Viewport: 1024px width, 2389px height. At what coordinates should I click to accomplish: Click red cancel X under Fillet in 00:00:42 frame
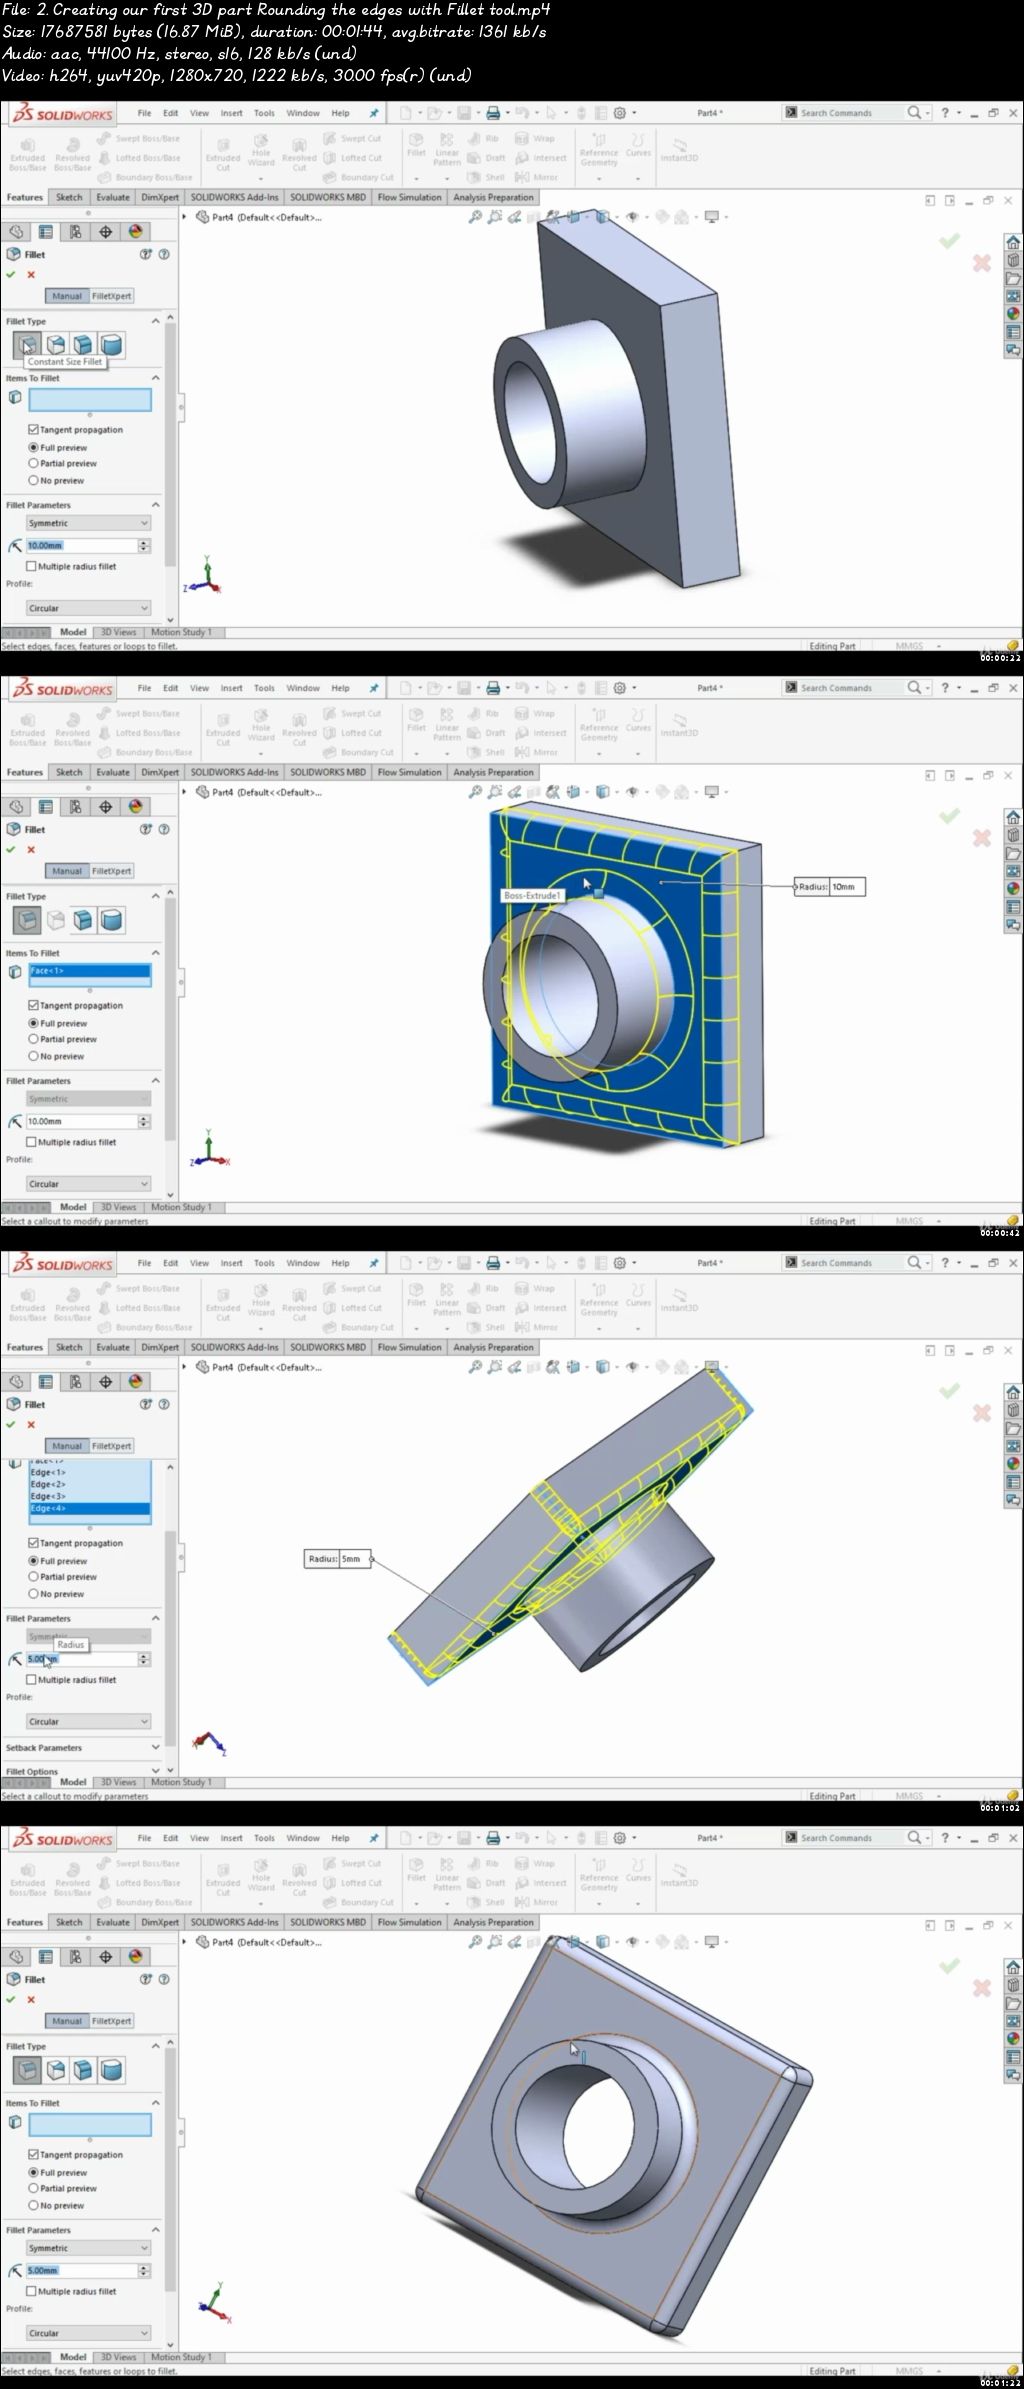pos(31,849)
